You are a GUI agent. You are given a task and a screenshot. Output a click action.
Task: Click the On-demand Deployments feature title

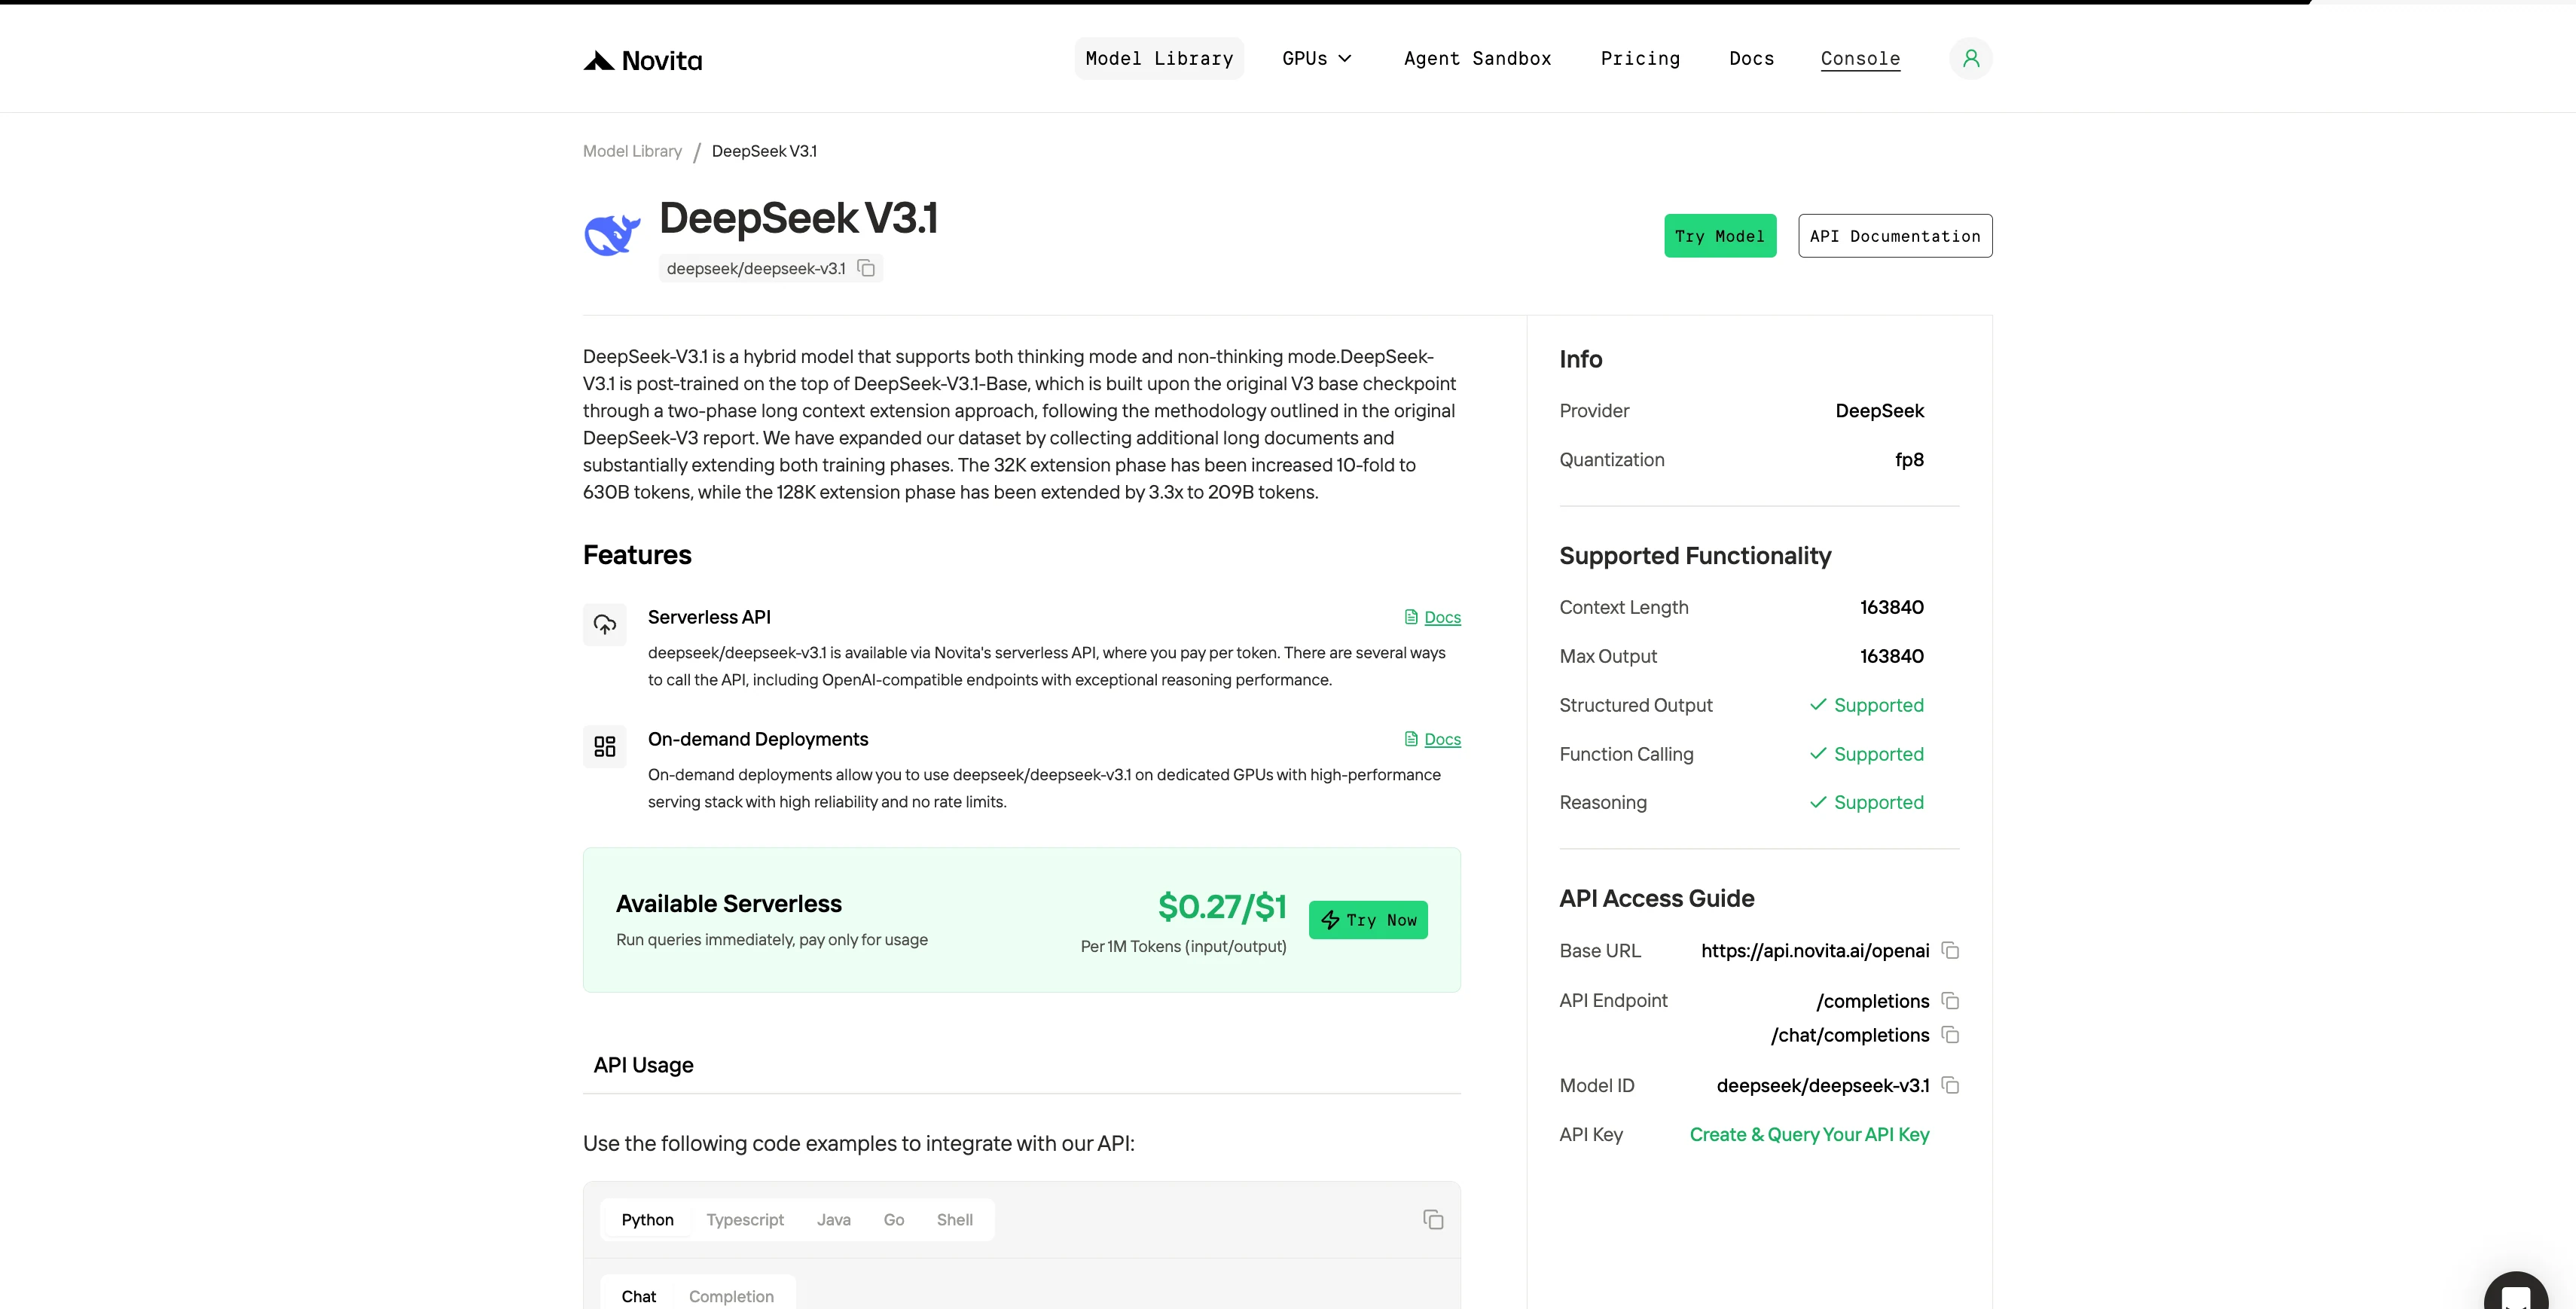click(x=758, y=739)
